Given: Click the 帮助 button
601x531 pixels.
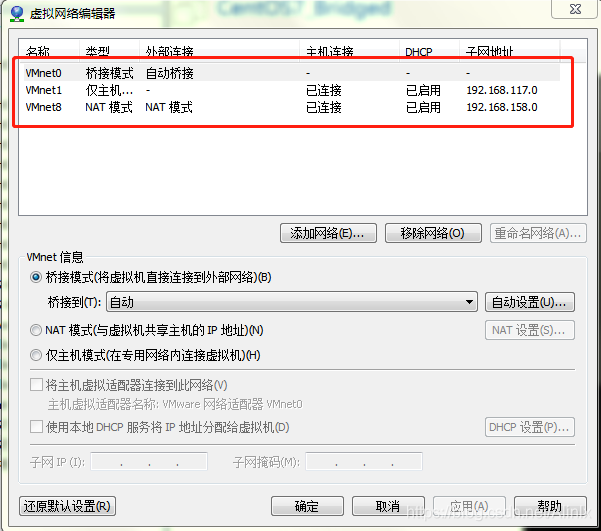Looking at the screenshot, I should coord(550,506).
